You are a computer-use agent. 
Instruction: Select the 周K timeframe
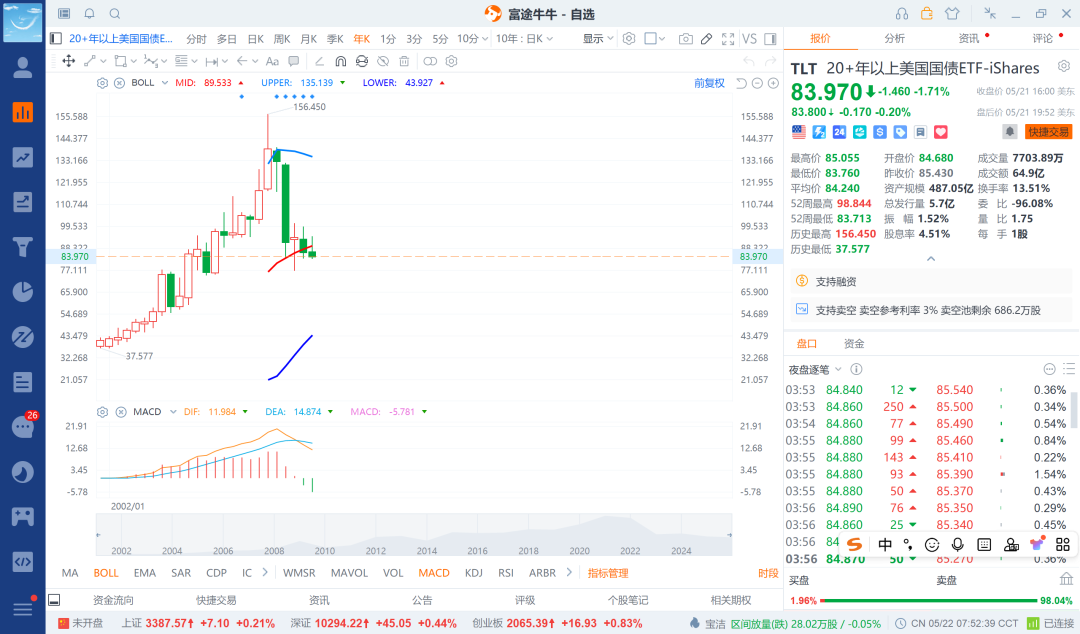tap(282, 39)
